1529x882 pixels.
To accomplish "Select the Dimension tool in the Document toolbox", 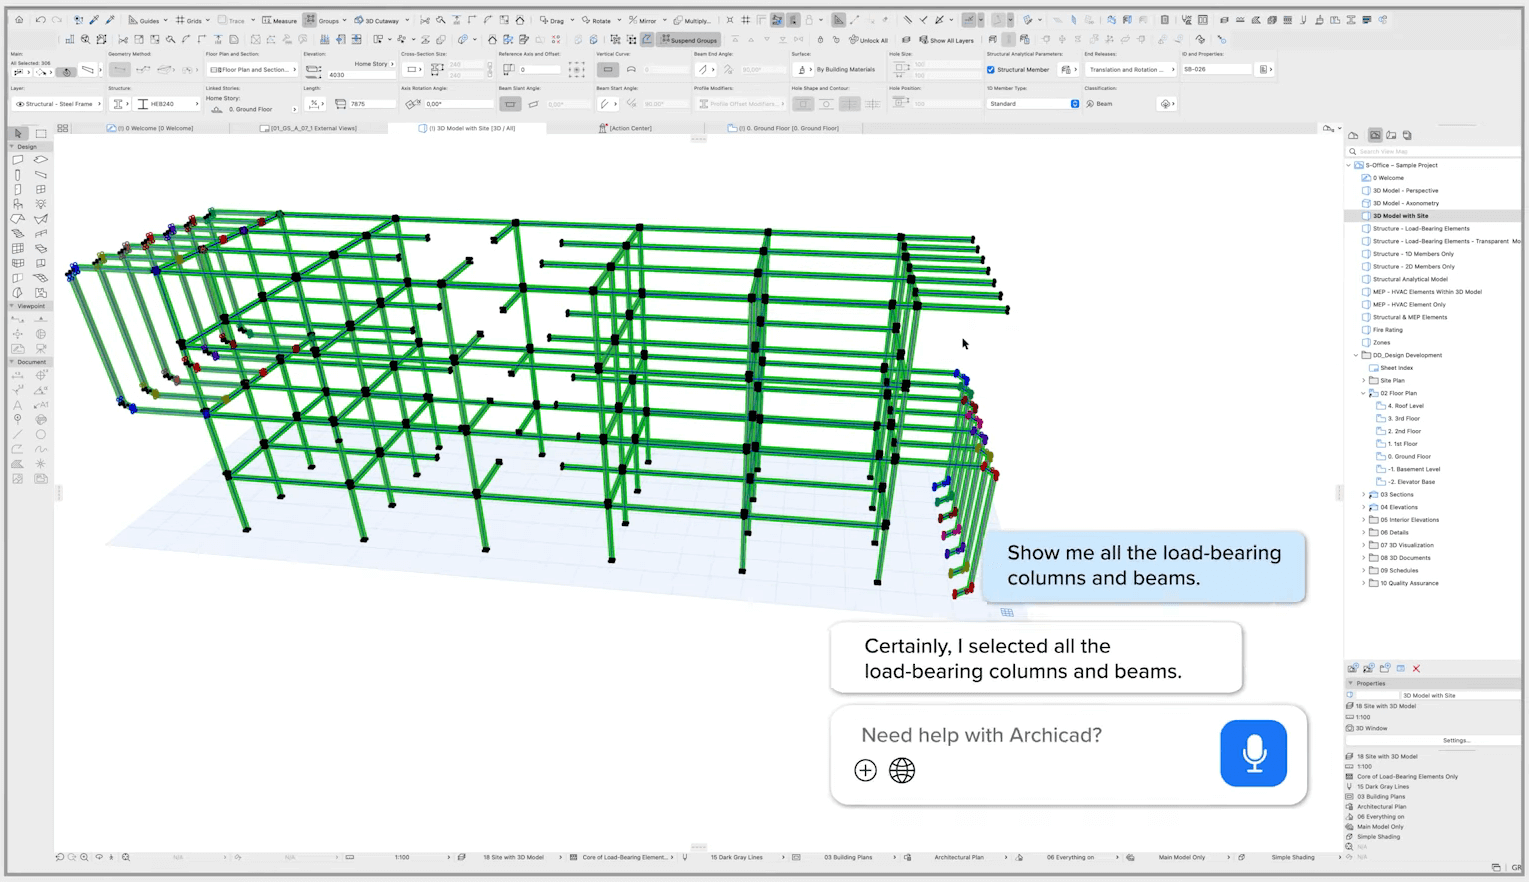I will click(x=18, y=376).
